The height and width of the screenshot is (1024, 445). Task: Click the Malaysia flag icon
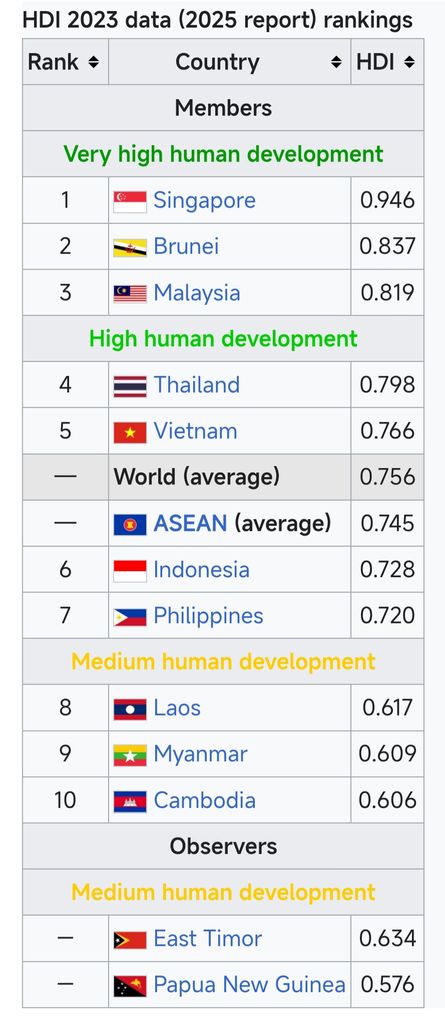[x=130, y=294]
